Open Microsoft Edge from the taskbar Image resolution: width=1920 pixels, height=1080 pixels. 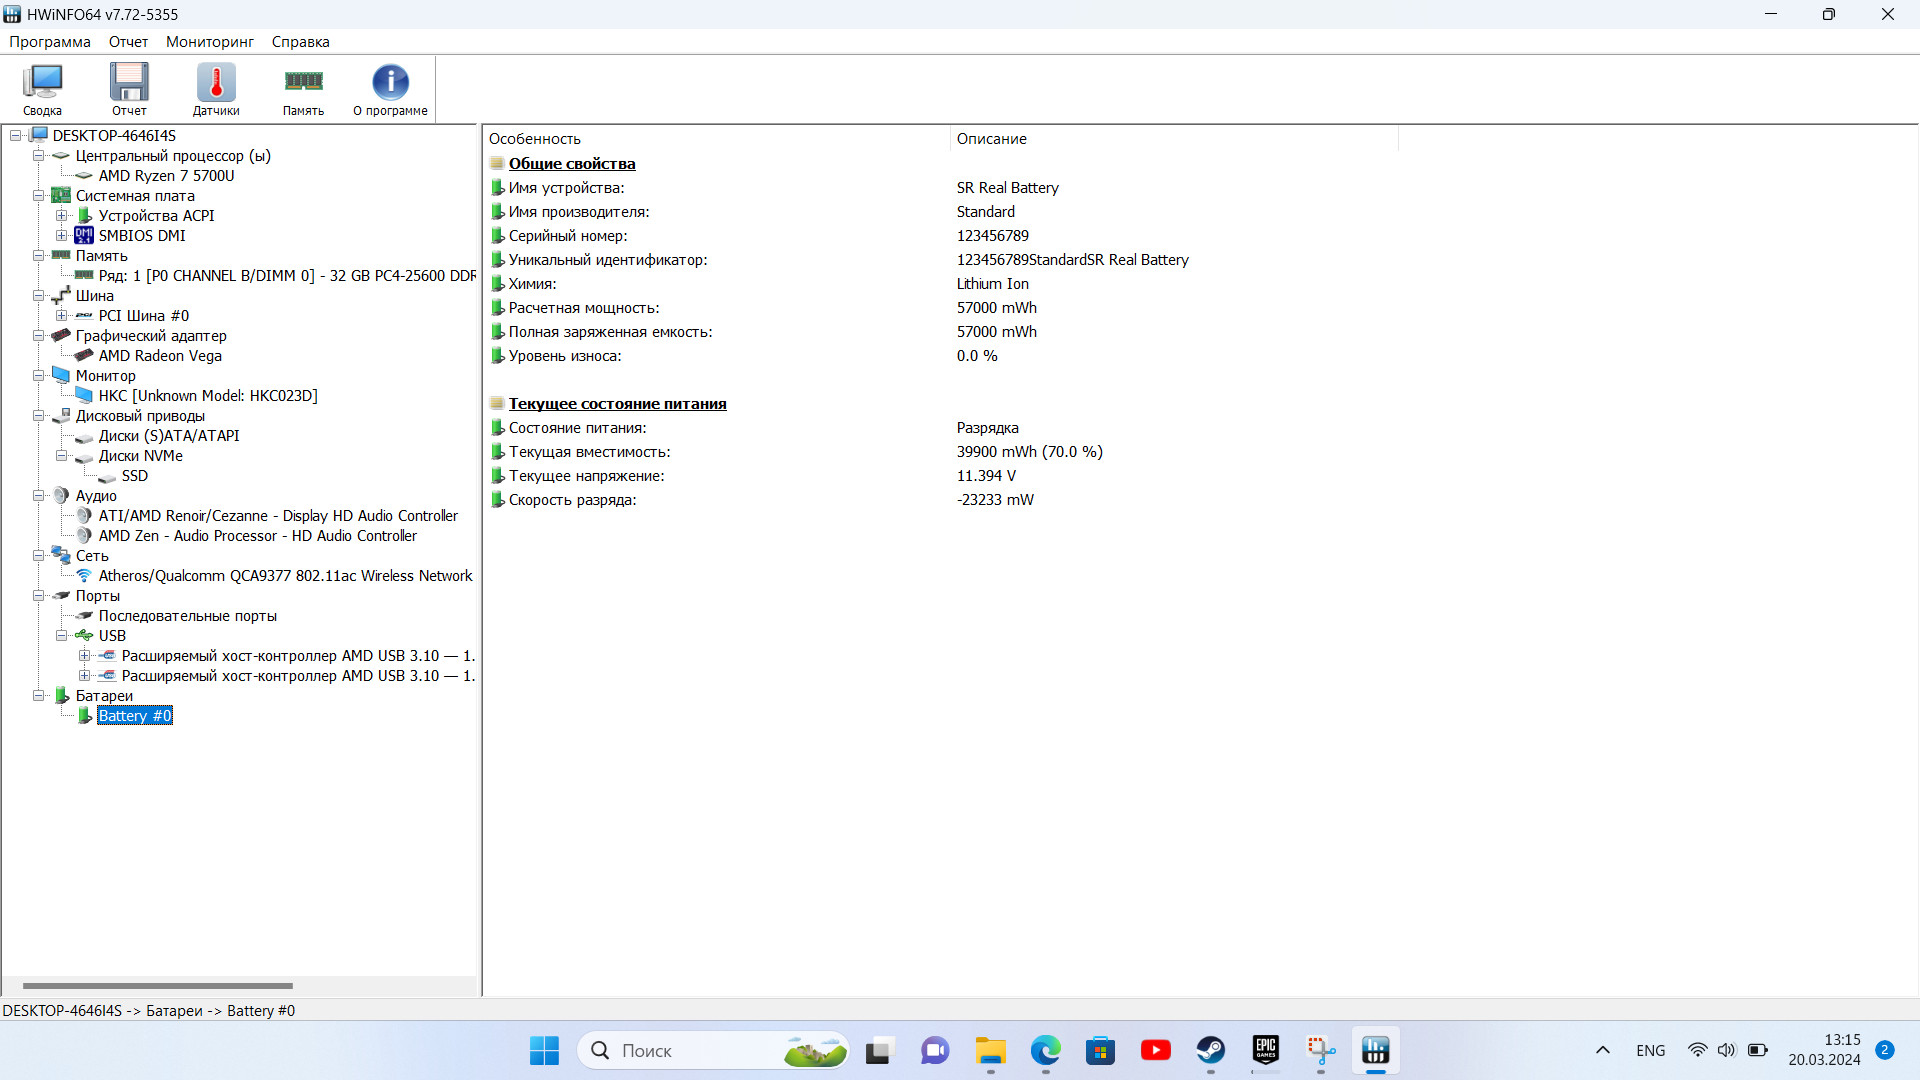click(1046, 1051)
